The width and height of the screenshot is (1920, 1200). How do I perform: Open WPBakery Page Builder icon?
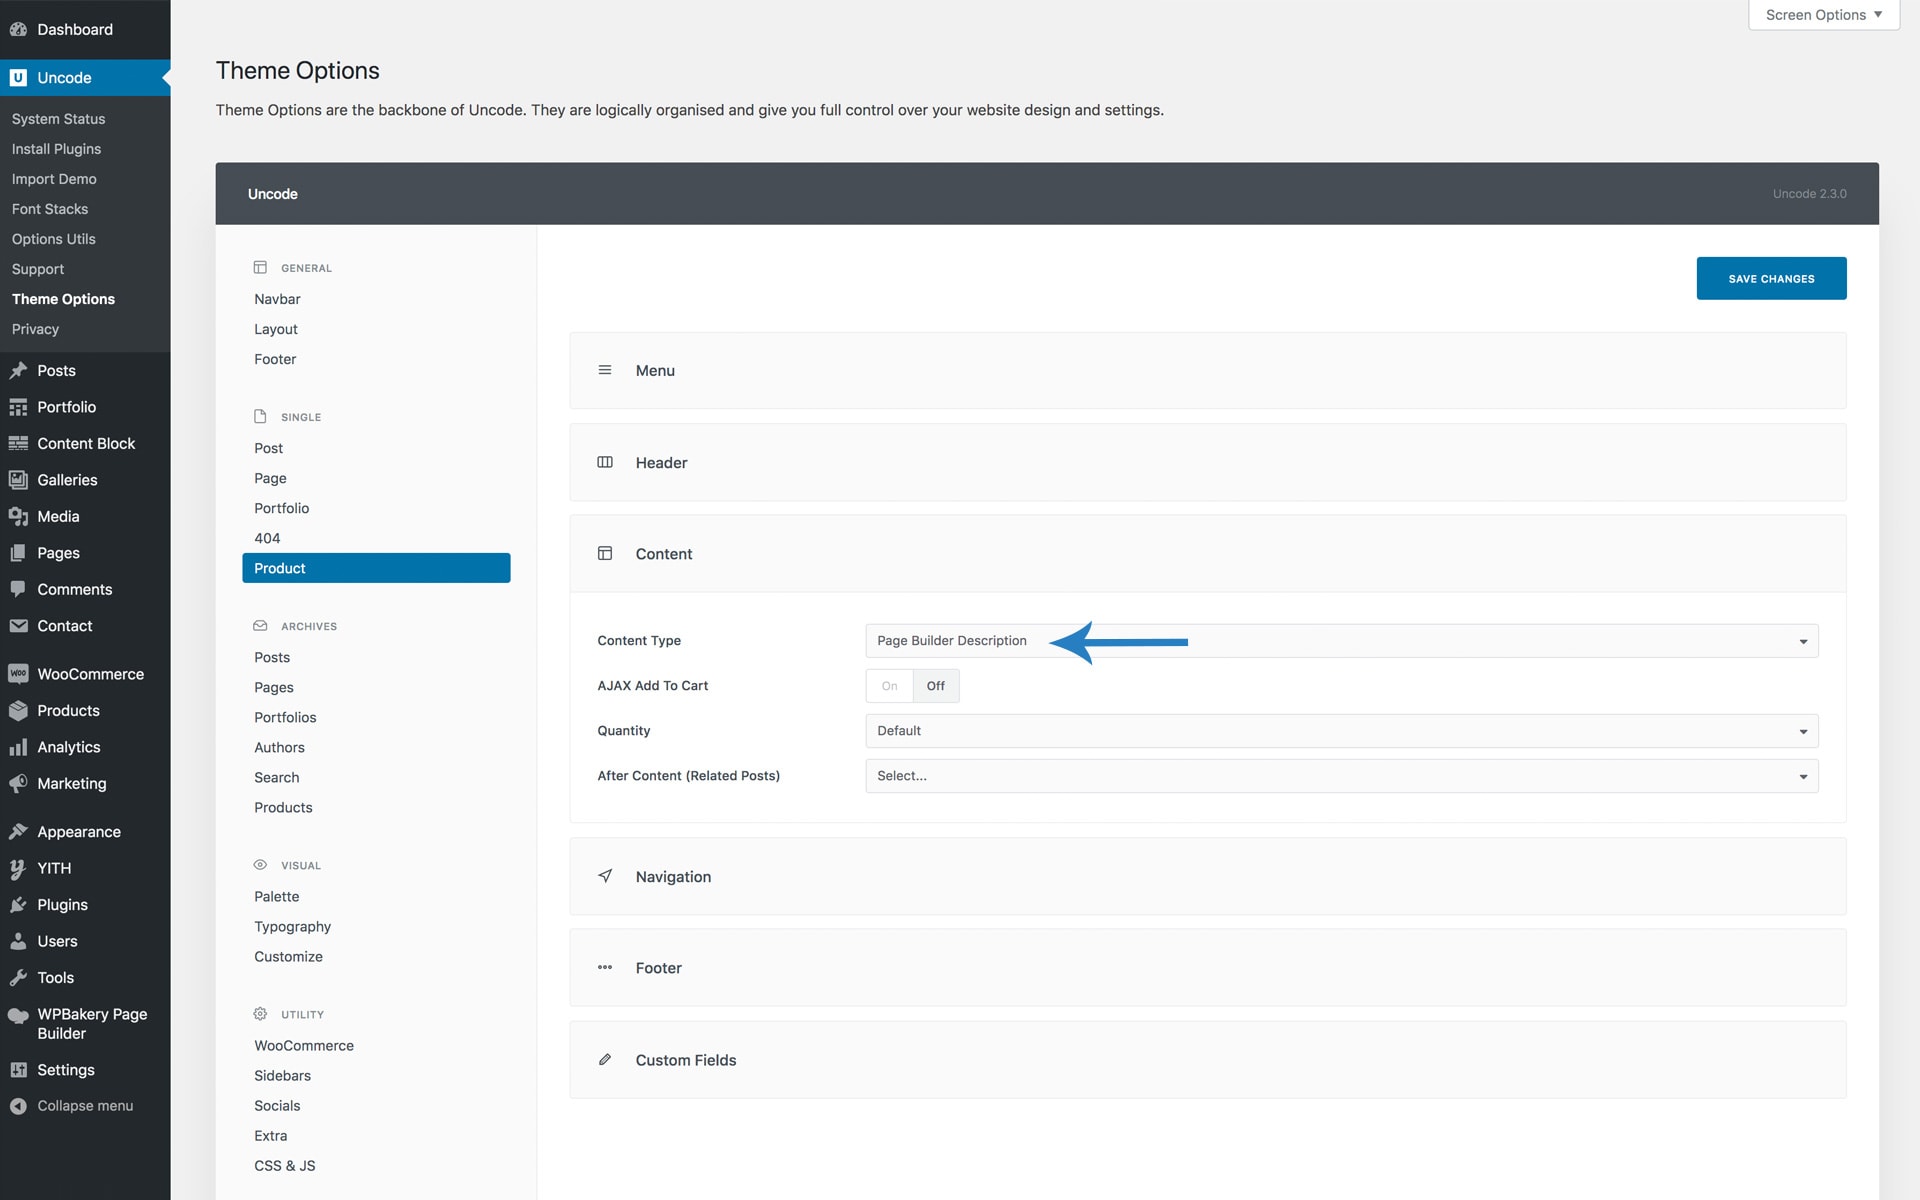coord(18,1016)
